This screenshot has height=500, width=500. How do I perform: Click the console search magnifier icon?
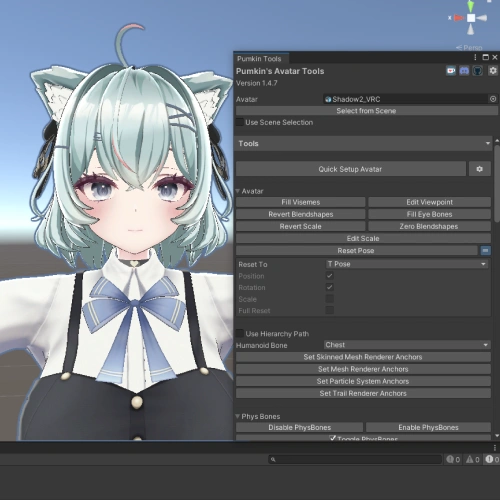[x=273, y=460]
